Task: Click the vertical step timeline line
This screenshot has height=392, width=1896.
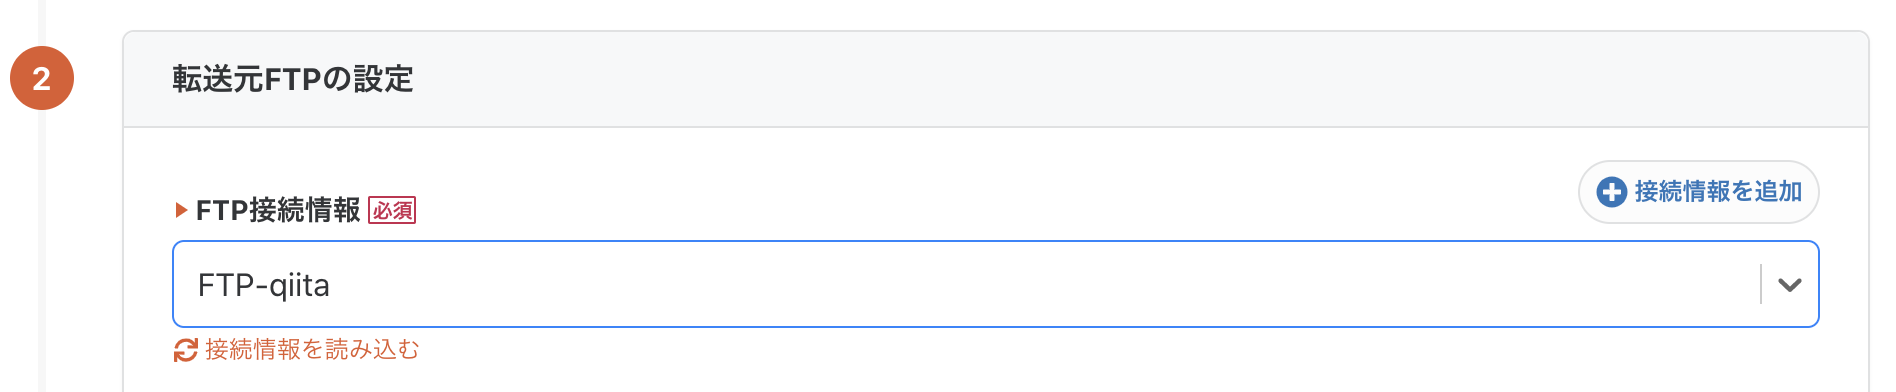Action: [42, 250]
